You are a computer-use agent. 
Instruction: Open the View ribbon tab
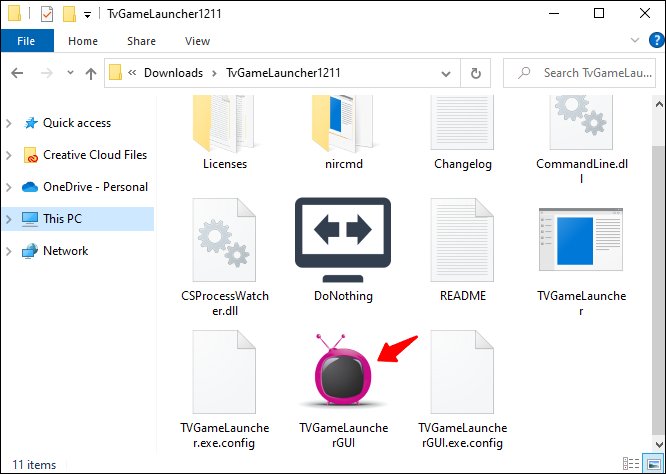point(197,41)
